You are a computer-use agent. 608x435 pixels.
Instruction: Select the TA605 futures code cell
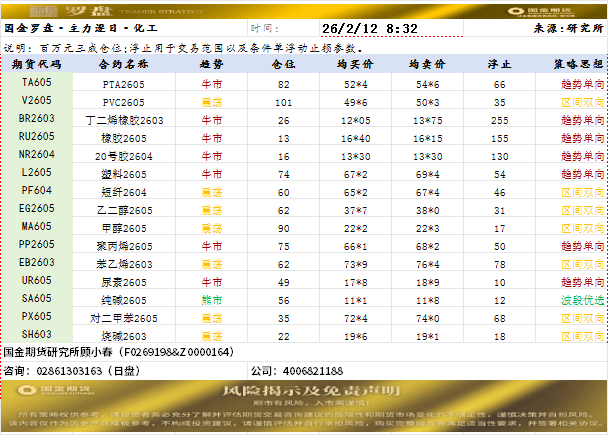pos(36,82)
